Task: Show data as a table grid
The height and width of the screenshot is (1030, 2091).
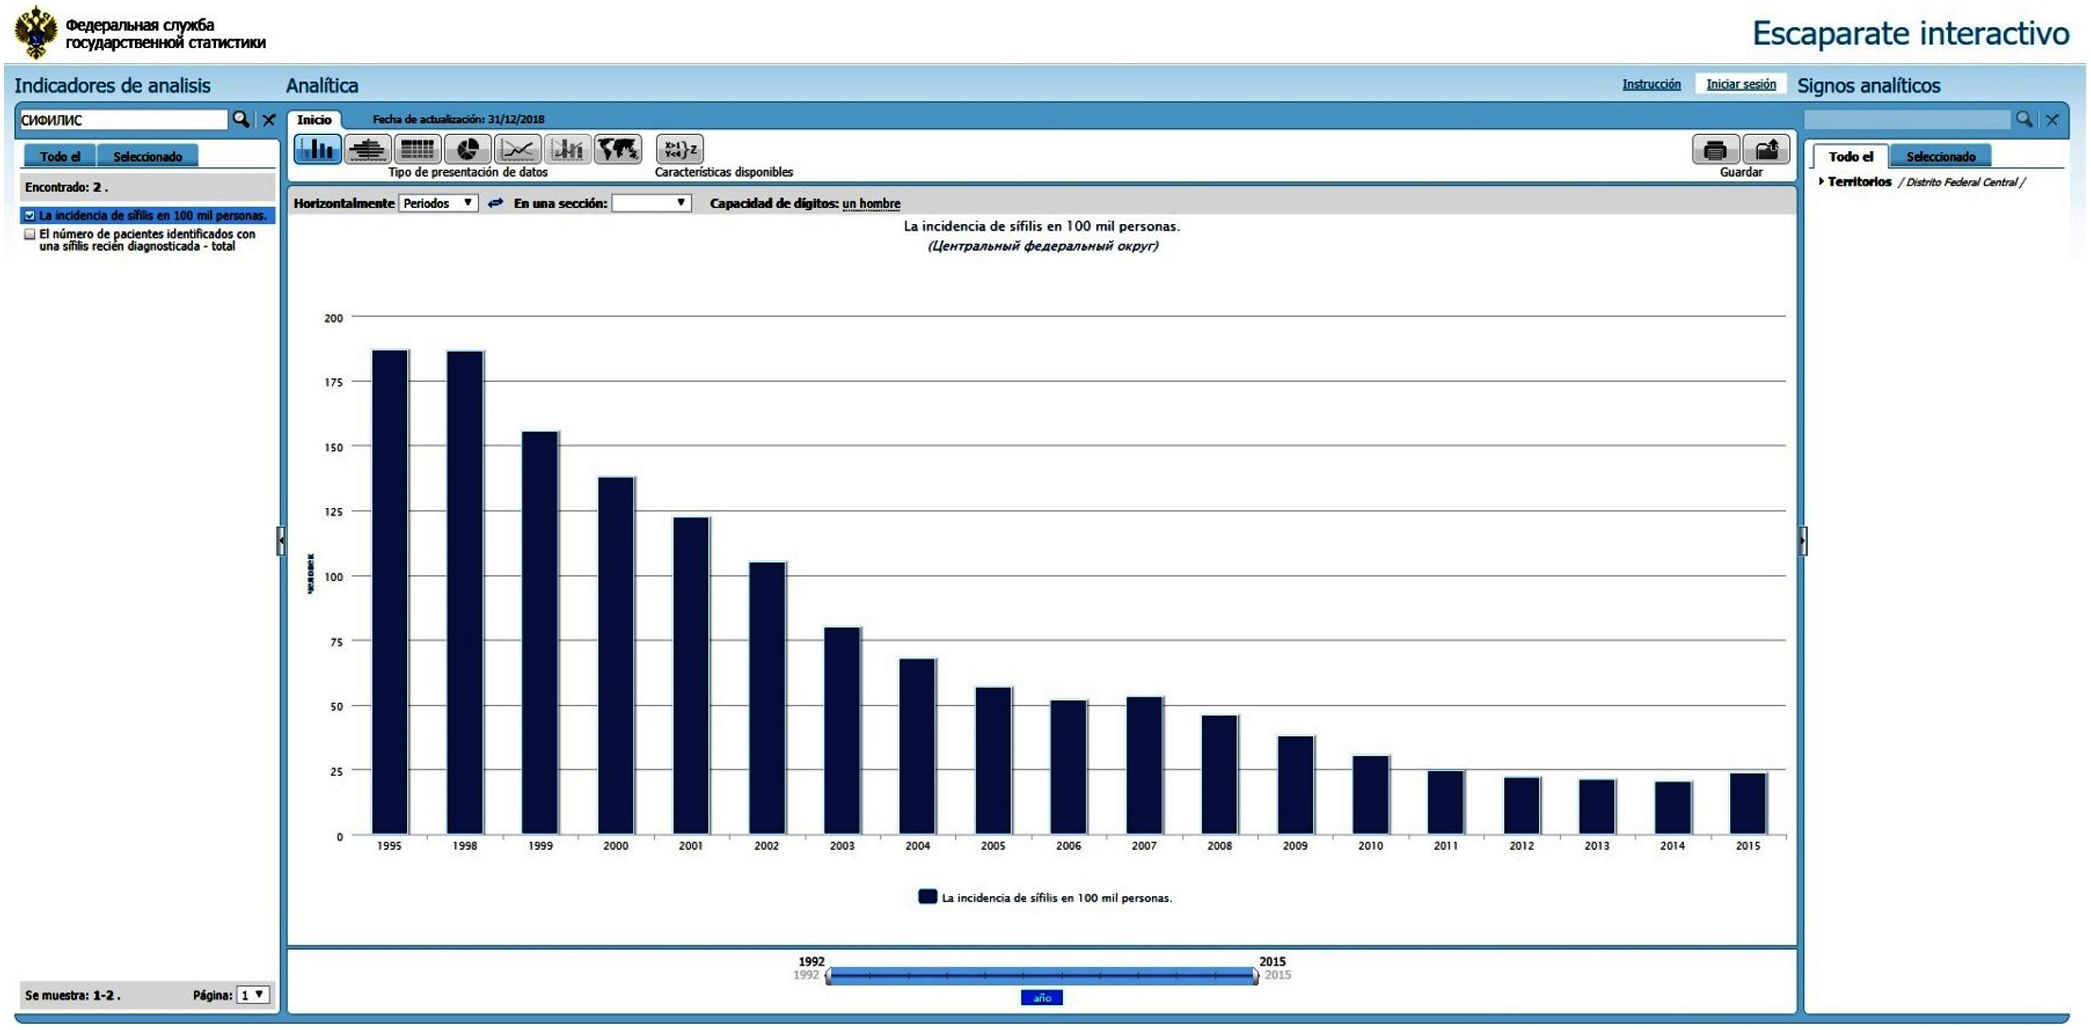Action: (x=417, y=150)
